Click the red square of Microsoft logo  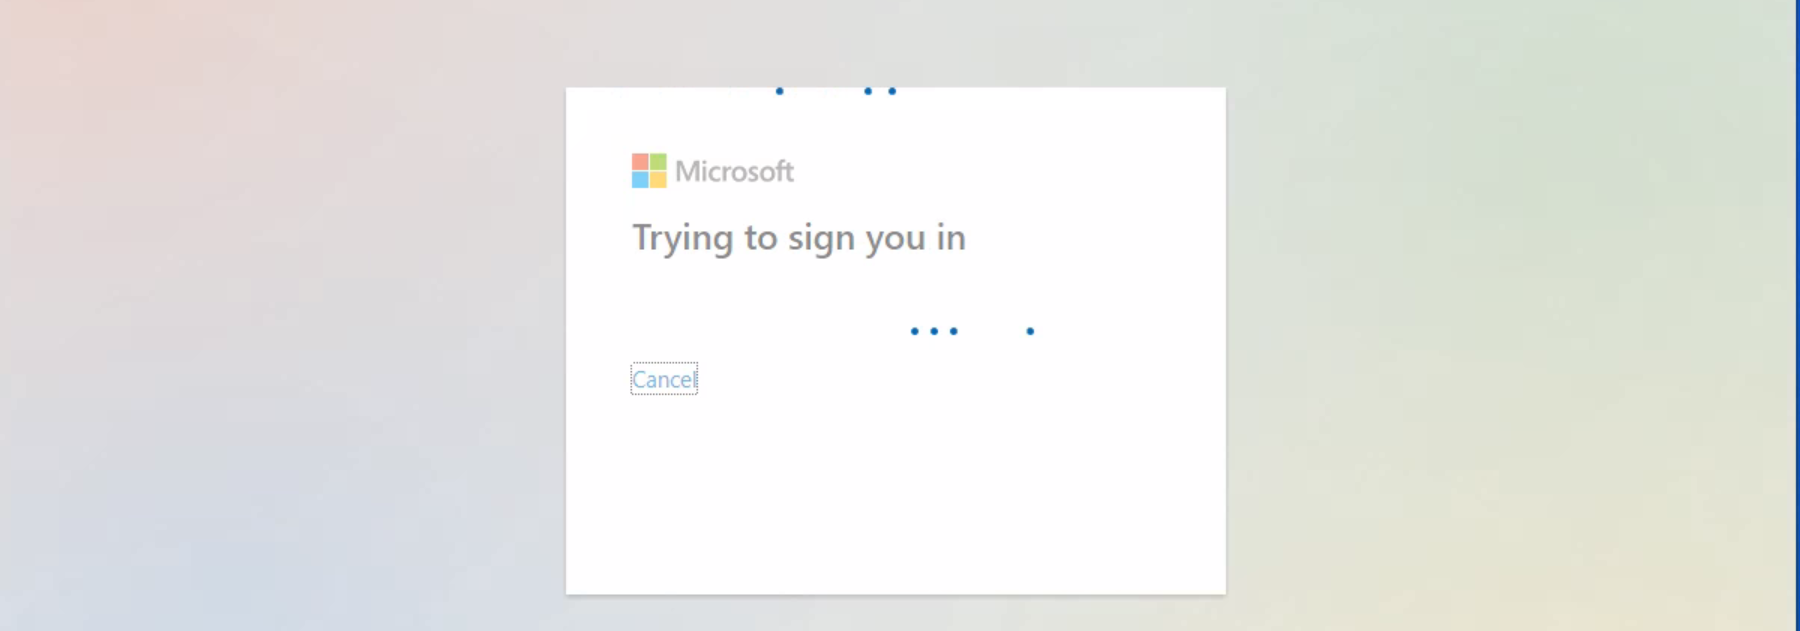pos(640,162)
